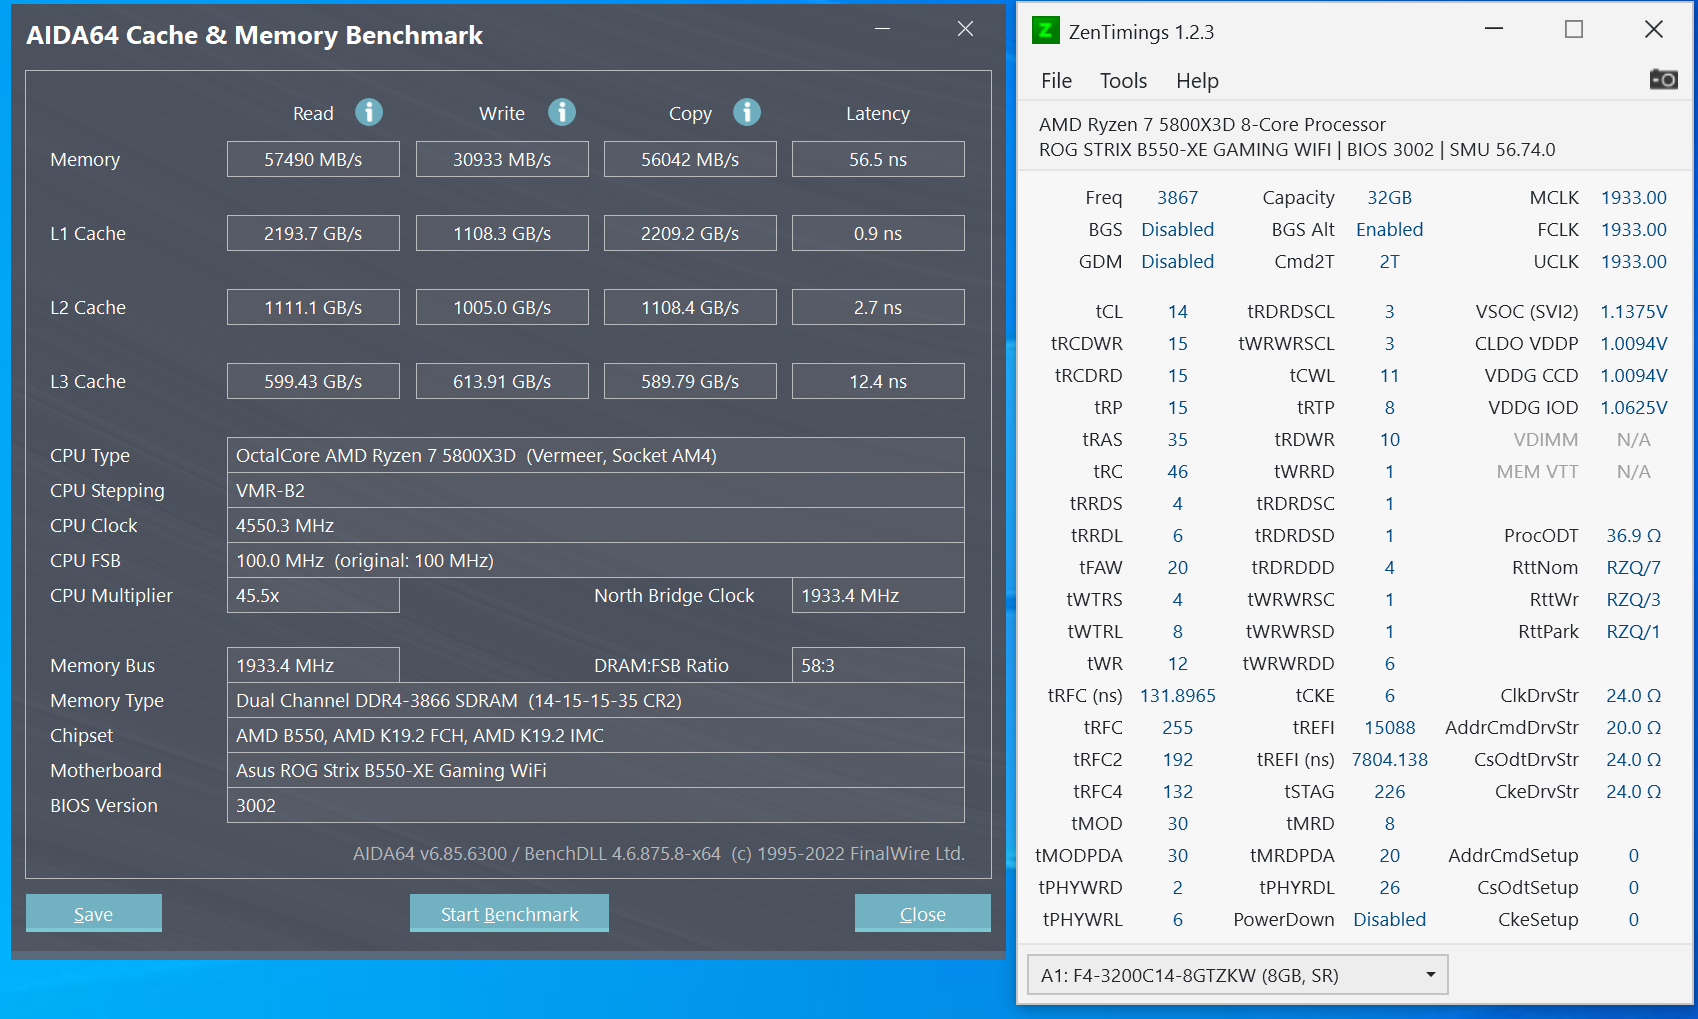
Task: Minimize the ZenTimings window
Action: 1494,29
